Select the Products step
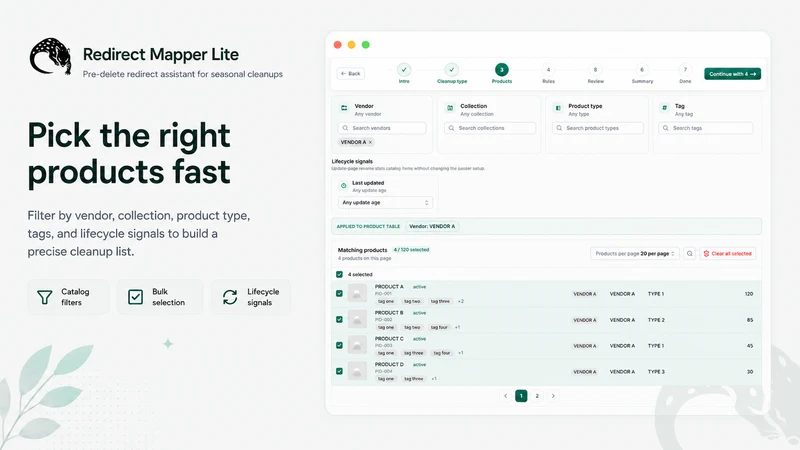800x450 pixels. click(x=502, y=73)
